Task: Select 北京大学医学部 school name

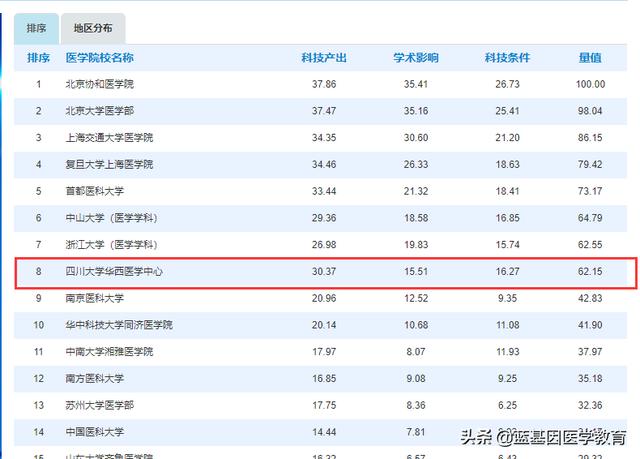Action: click(x=100, y=111)
